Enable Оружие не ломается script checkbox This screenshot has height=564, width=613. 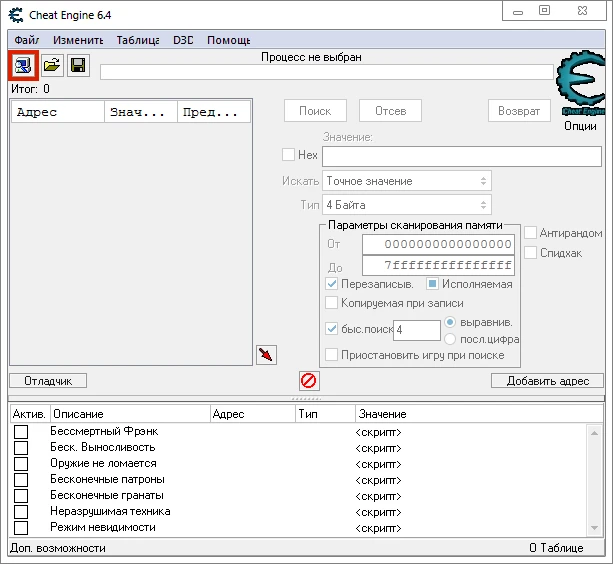click(21, 464)
